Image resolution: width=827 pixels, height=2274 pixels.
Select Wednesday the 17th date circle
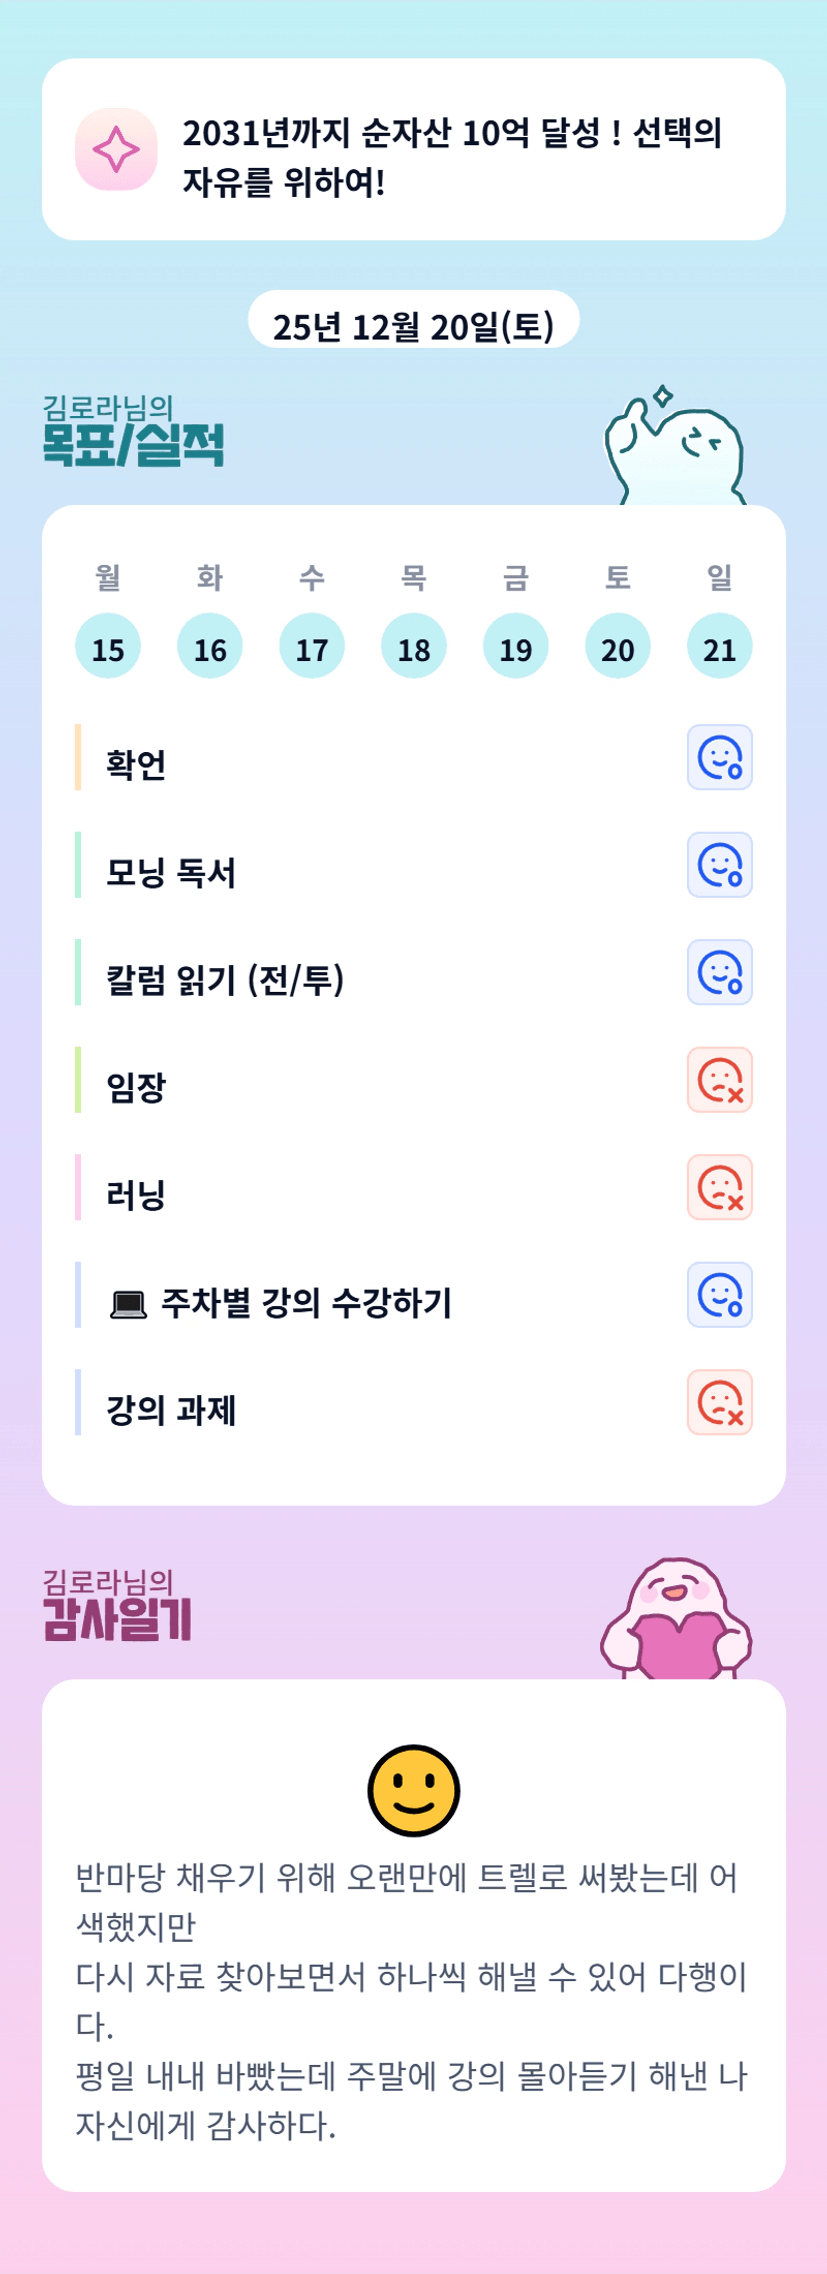[312, 646]
